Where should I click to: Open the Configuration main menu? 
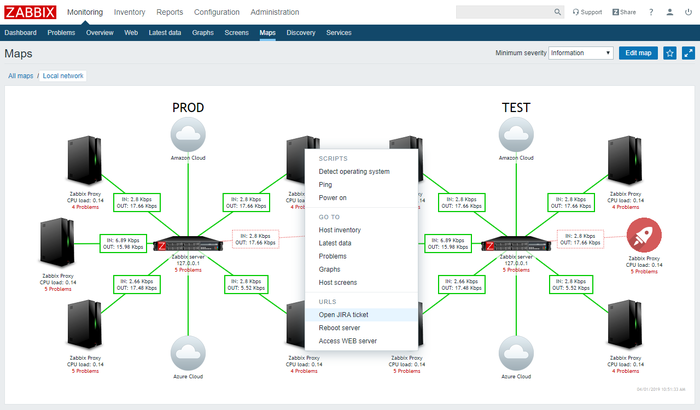(217, 12)
